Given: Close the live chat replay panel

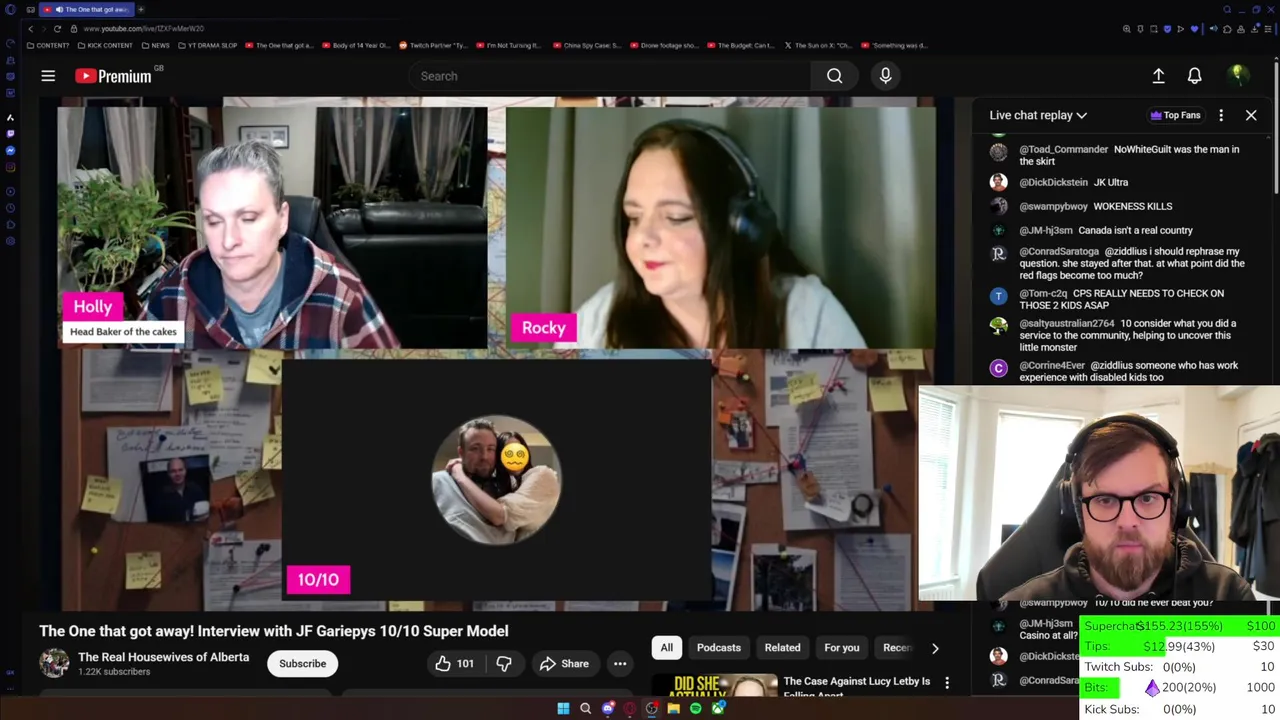Looking at the screenshot, I should [1251, 115].
